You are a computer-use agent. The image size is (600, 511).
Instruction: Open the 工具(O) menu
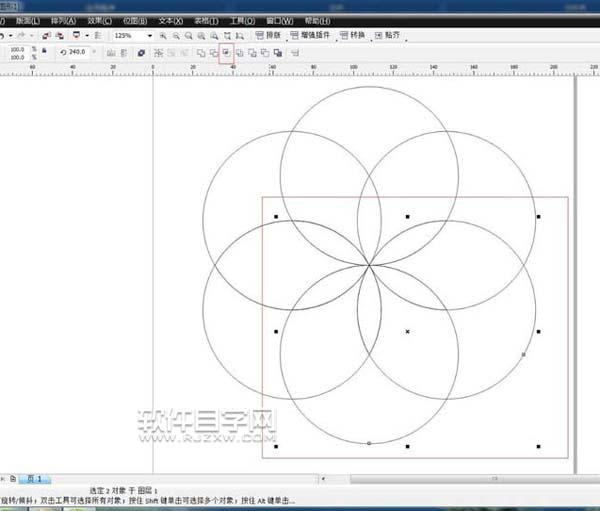coord(240,19)
